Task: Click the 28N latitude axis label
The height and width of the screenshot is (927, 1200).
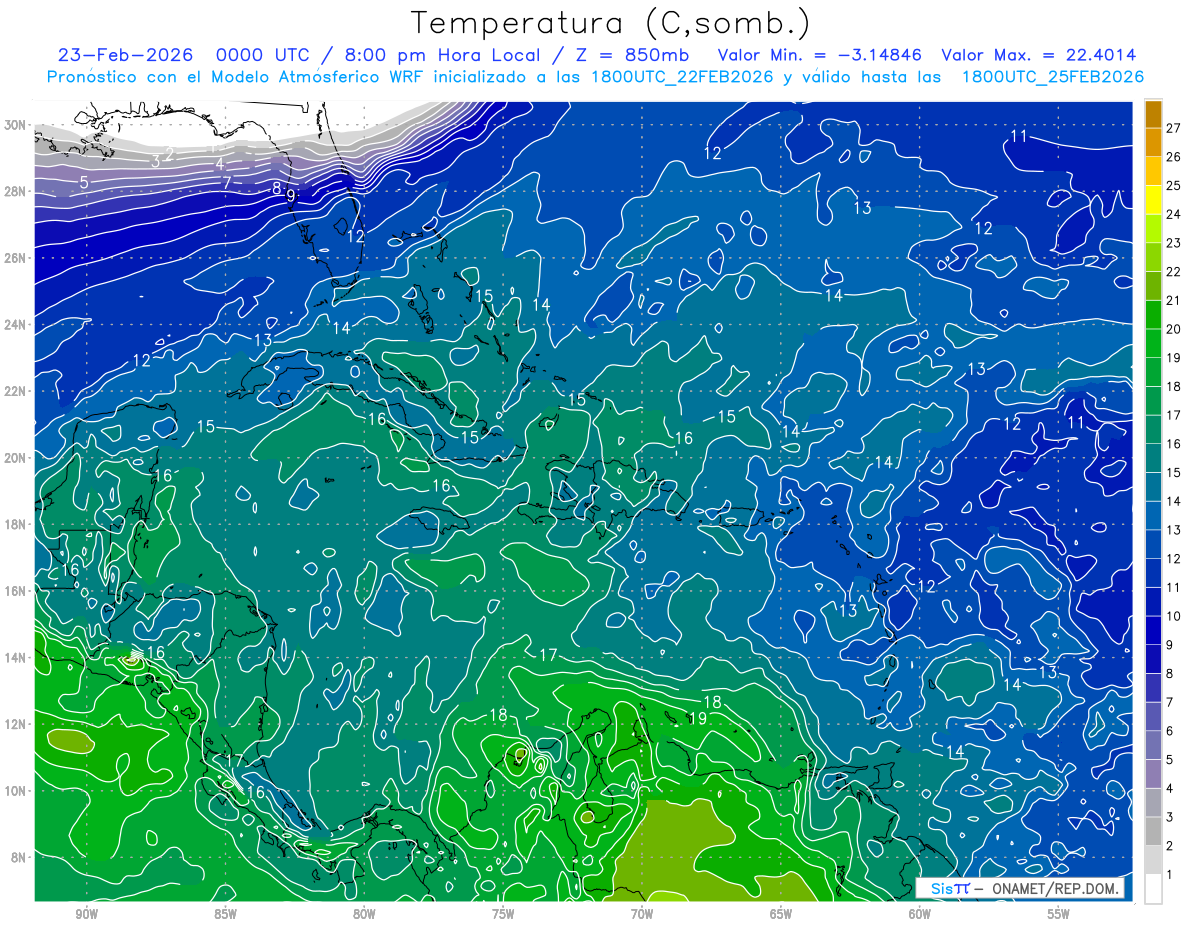Action: pyautogui.click(x=15, y=191)
